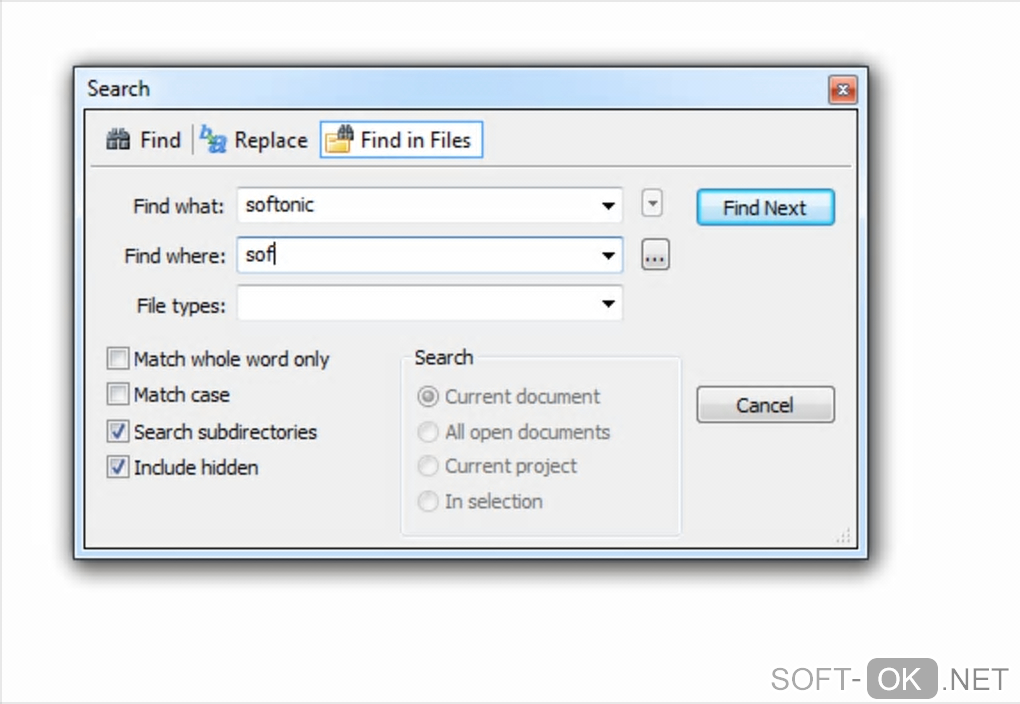
Task: Expand the Find what dropdown
Action: 608,206
